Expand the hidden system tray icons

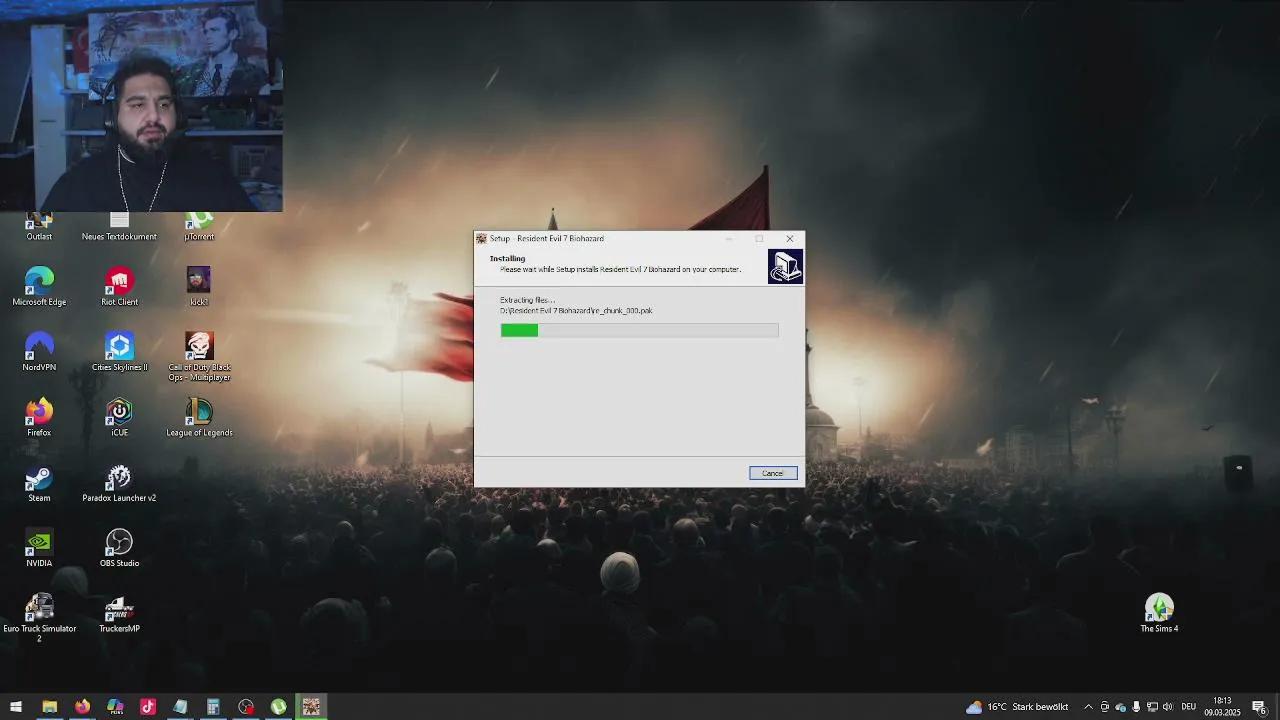[1088, 707]
